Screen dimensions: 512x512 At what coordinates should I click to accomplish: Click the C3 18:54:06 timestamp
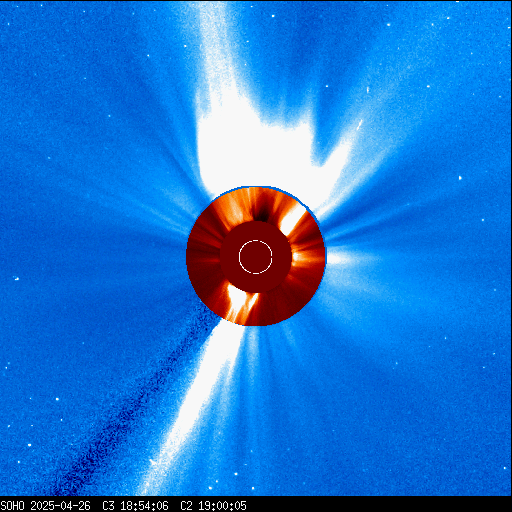click(135, 506)
